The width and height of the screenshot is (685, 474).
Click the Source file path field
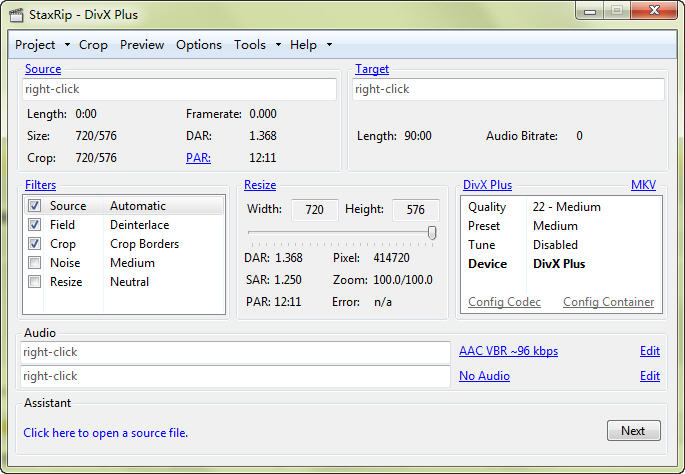(180, 89)
